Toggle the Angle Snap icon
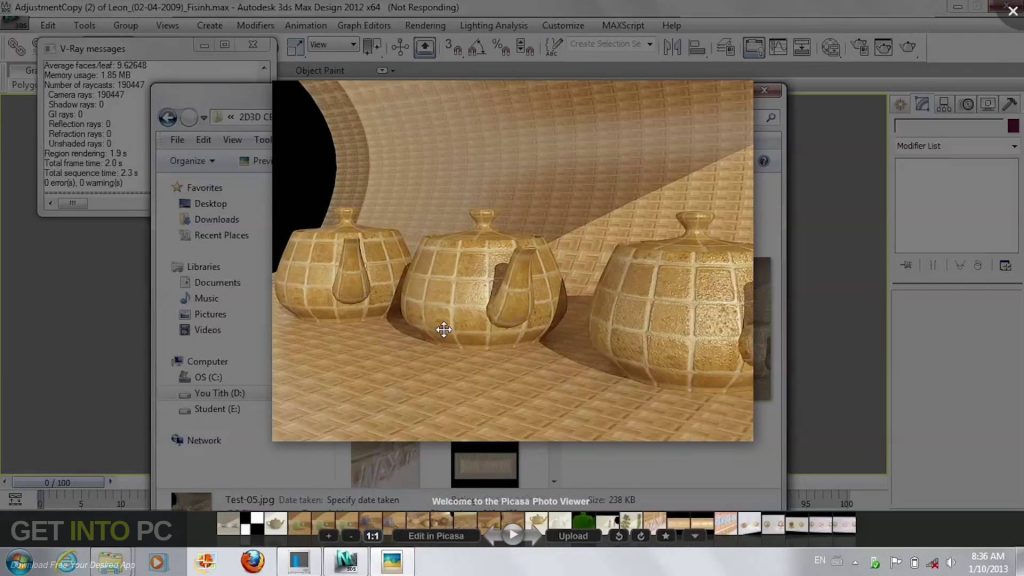The width and height of the screenshot is (1024, 576). click(476, 47)
